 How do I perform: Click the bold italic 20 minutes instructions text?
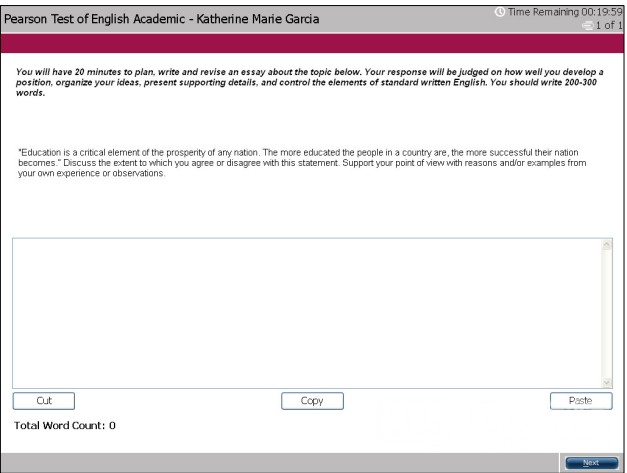pyautogui.click(x=310, y=82)
